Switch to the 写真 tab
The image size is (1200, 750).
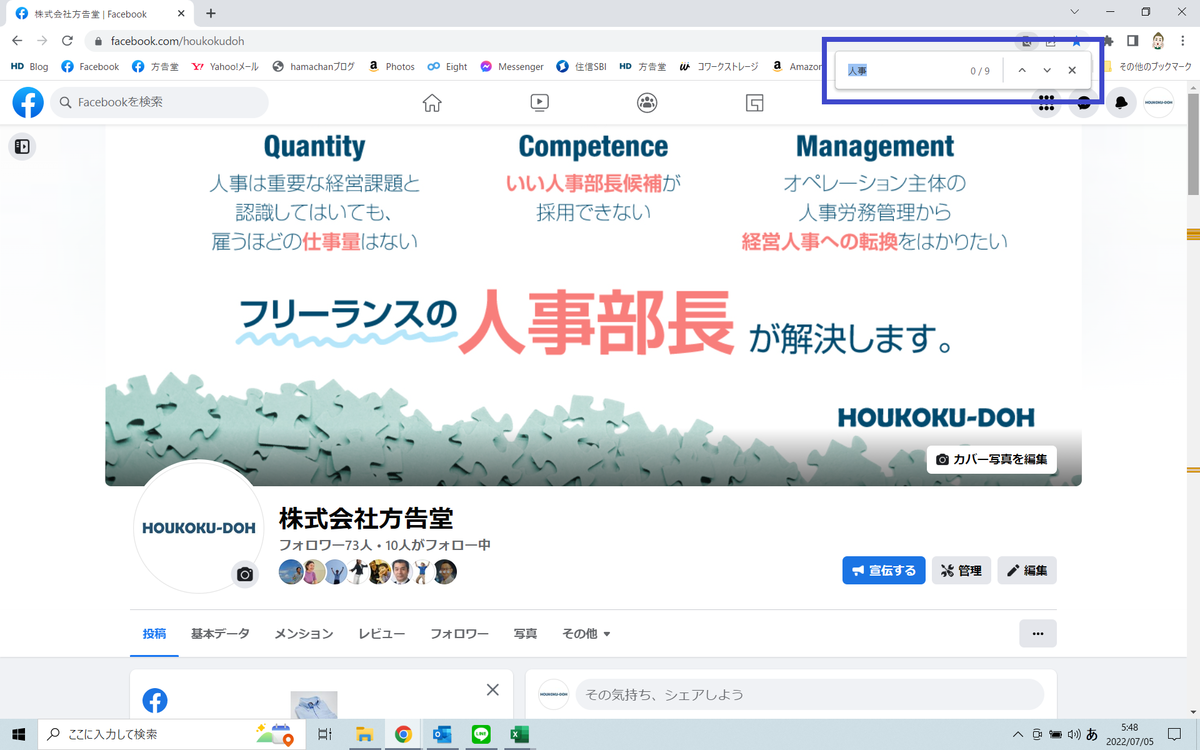(525, 634)
